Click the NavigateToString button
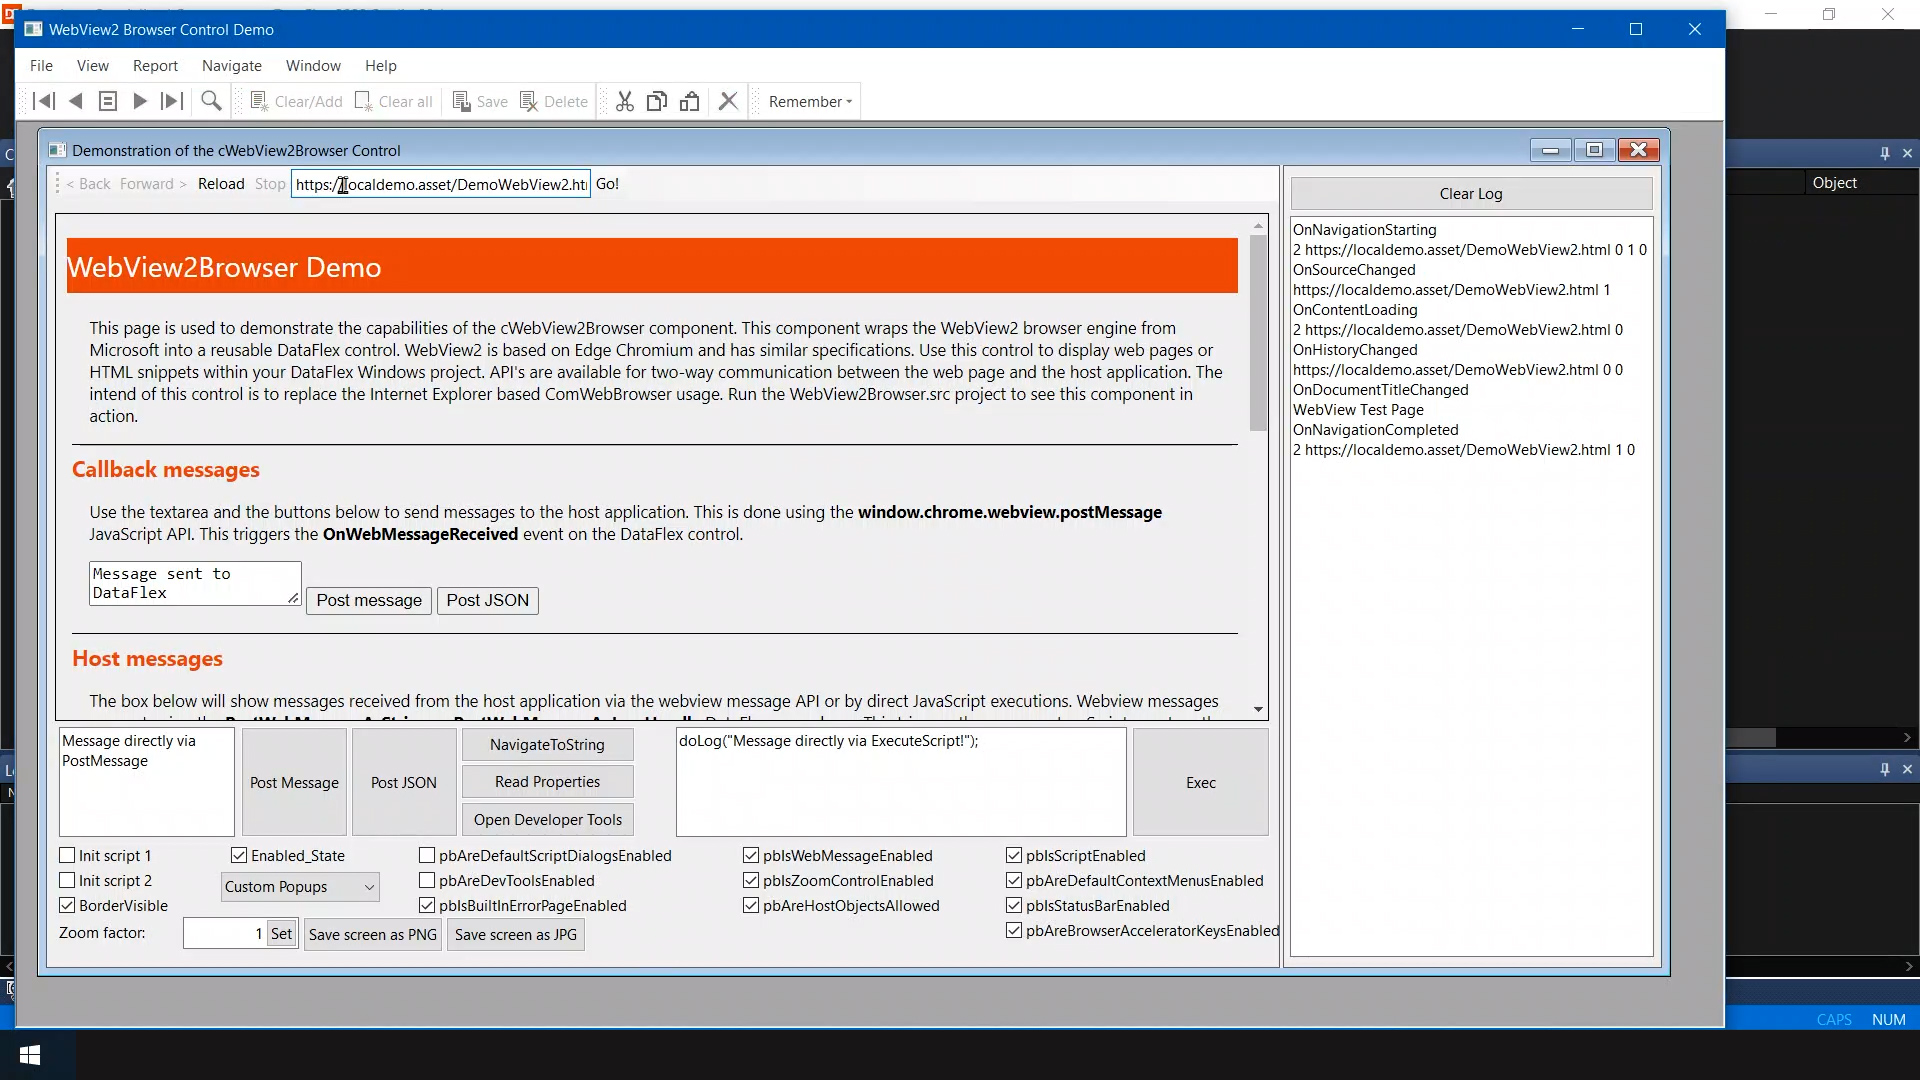The width and height of the screenshot is (1920, 1080). point(547,745)
